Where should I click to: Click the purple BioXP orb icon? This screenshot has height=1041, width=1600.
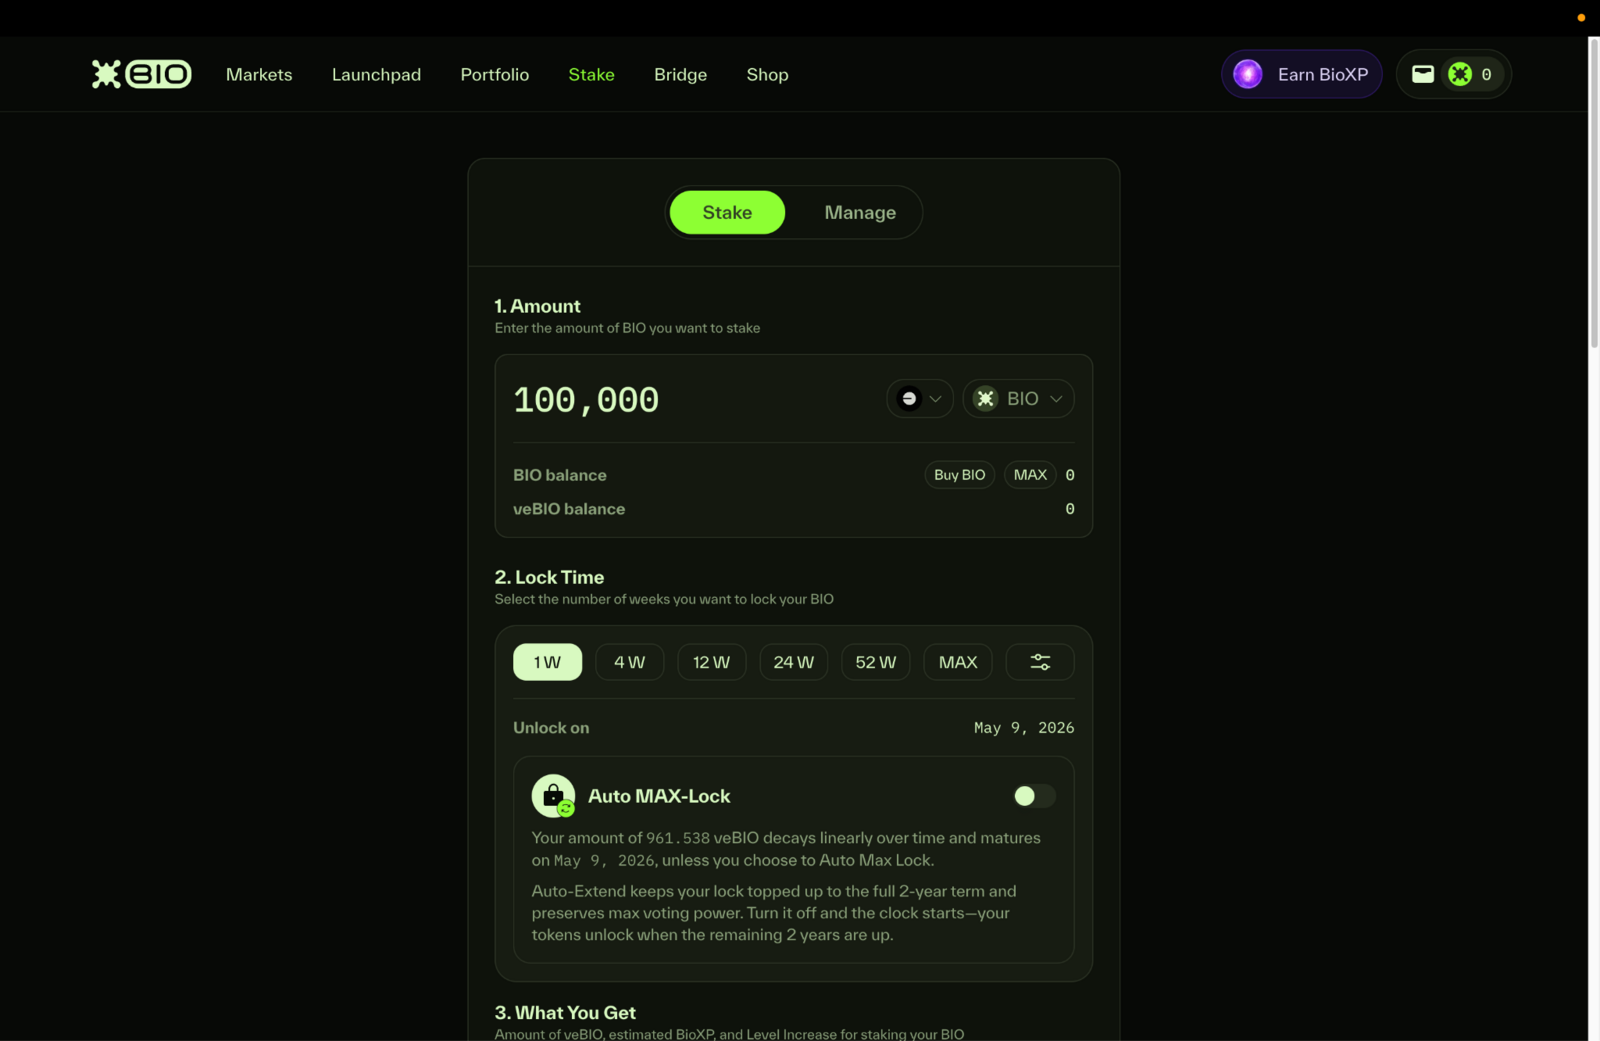1248,74
